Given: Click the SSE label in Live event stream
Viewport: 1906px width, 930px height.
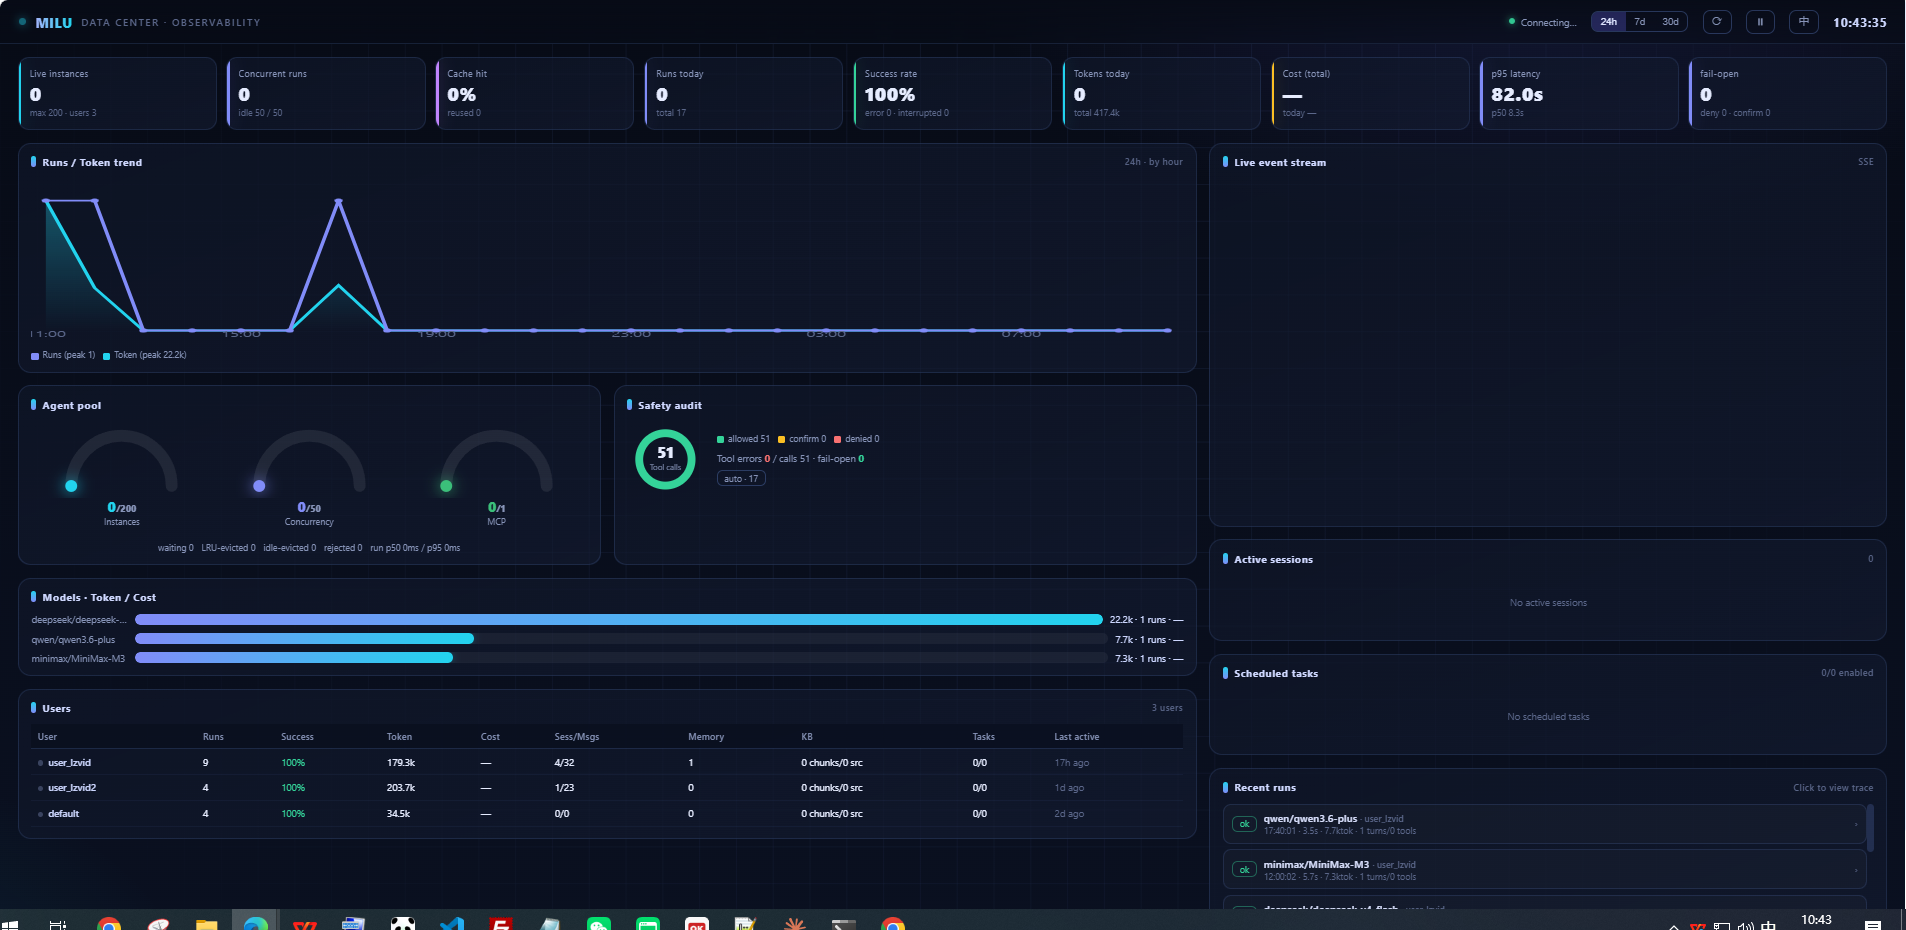Looking at the screenshot, I should pyautogui.click(x=1866, y=162).
